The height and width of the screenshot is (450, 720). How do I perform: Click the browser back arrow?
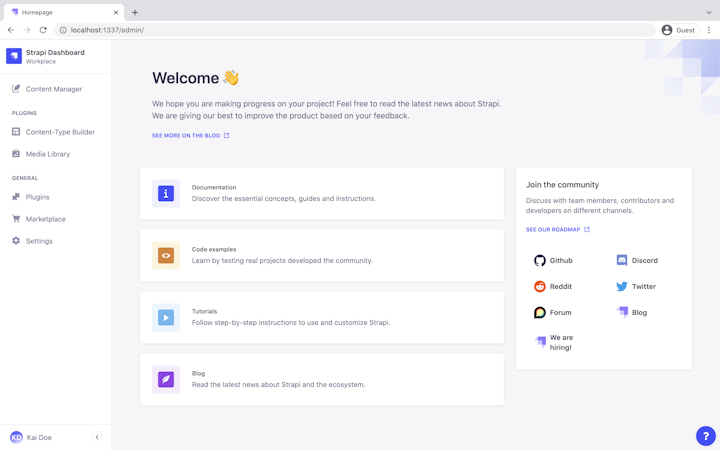11,30
